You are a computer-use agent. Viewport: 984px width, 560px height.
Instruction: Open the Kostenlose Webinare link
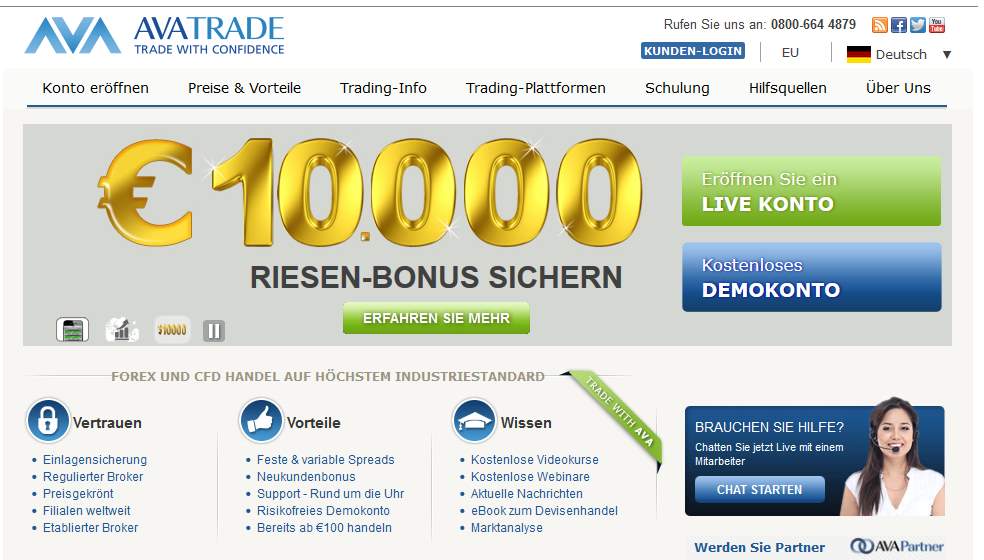(x=530, y=477)
